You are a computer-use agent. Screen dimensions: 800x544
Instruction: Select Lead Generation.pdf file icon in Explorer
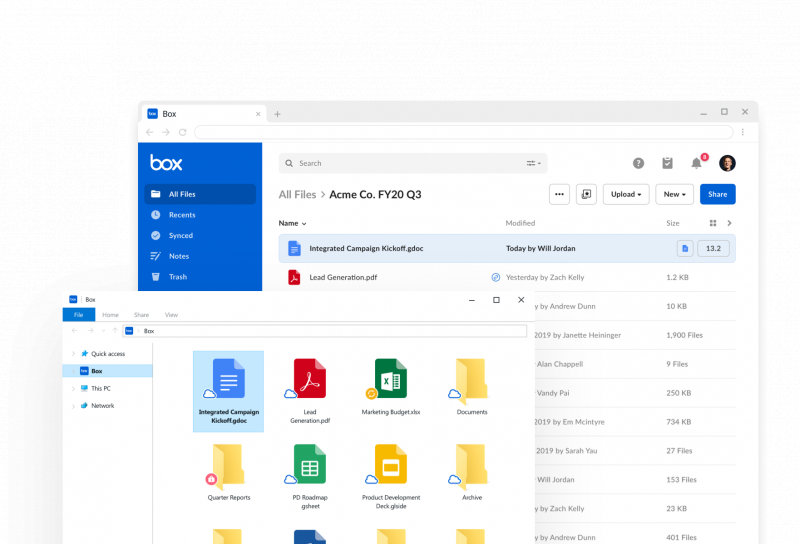[x=310, y=378]
